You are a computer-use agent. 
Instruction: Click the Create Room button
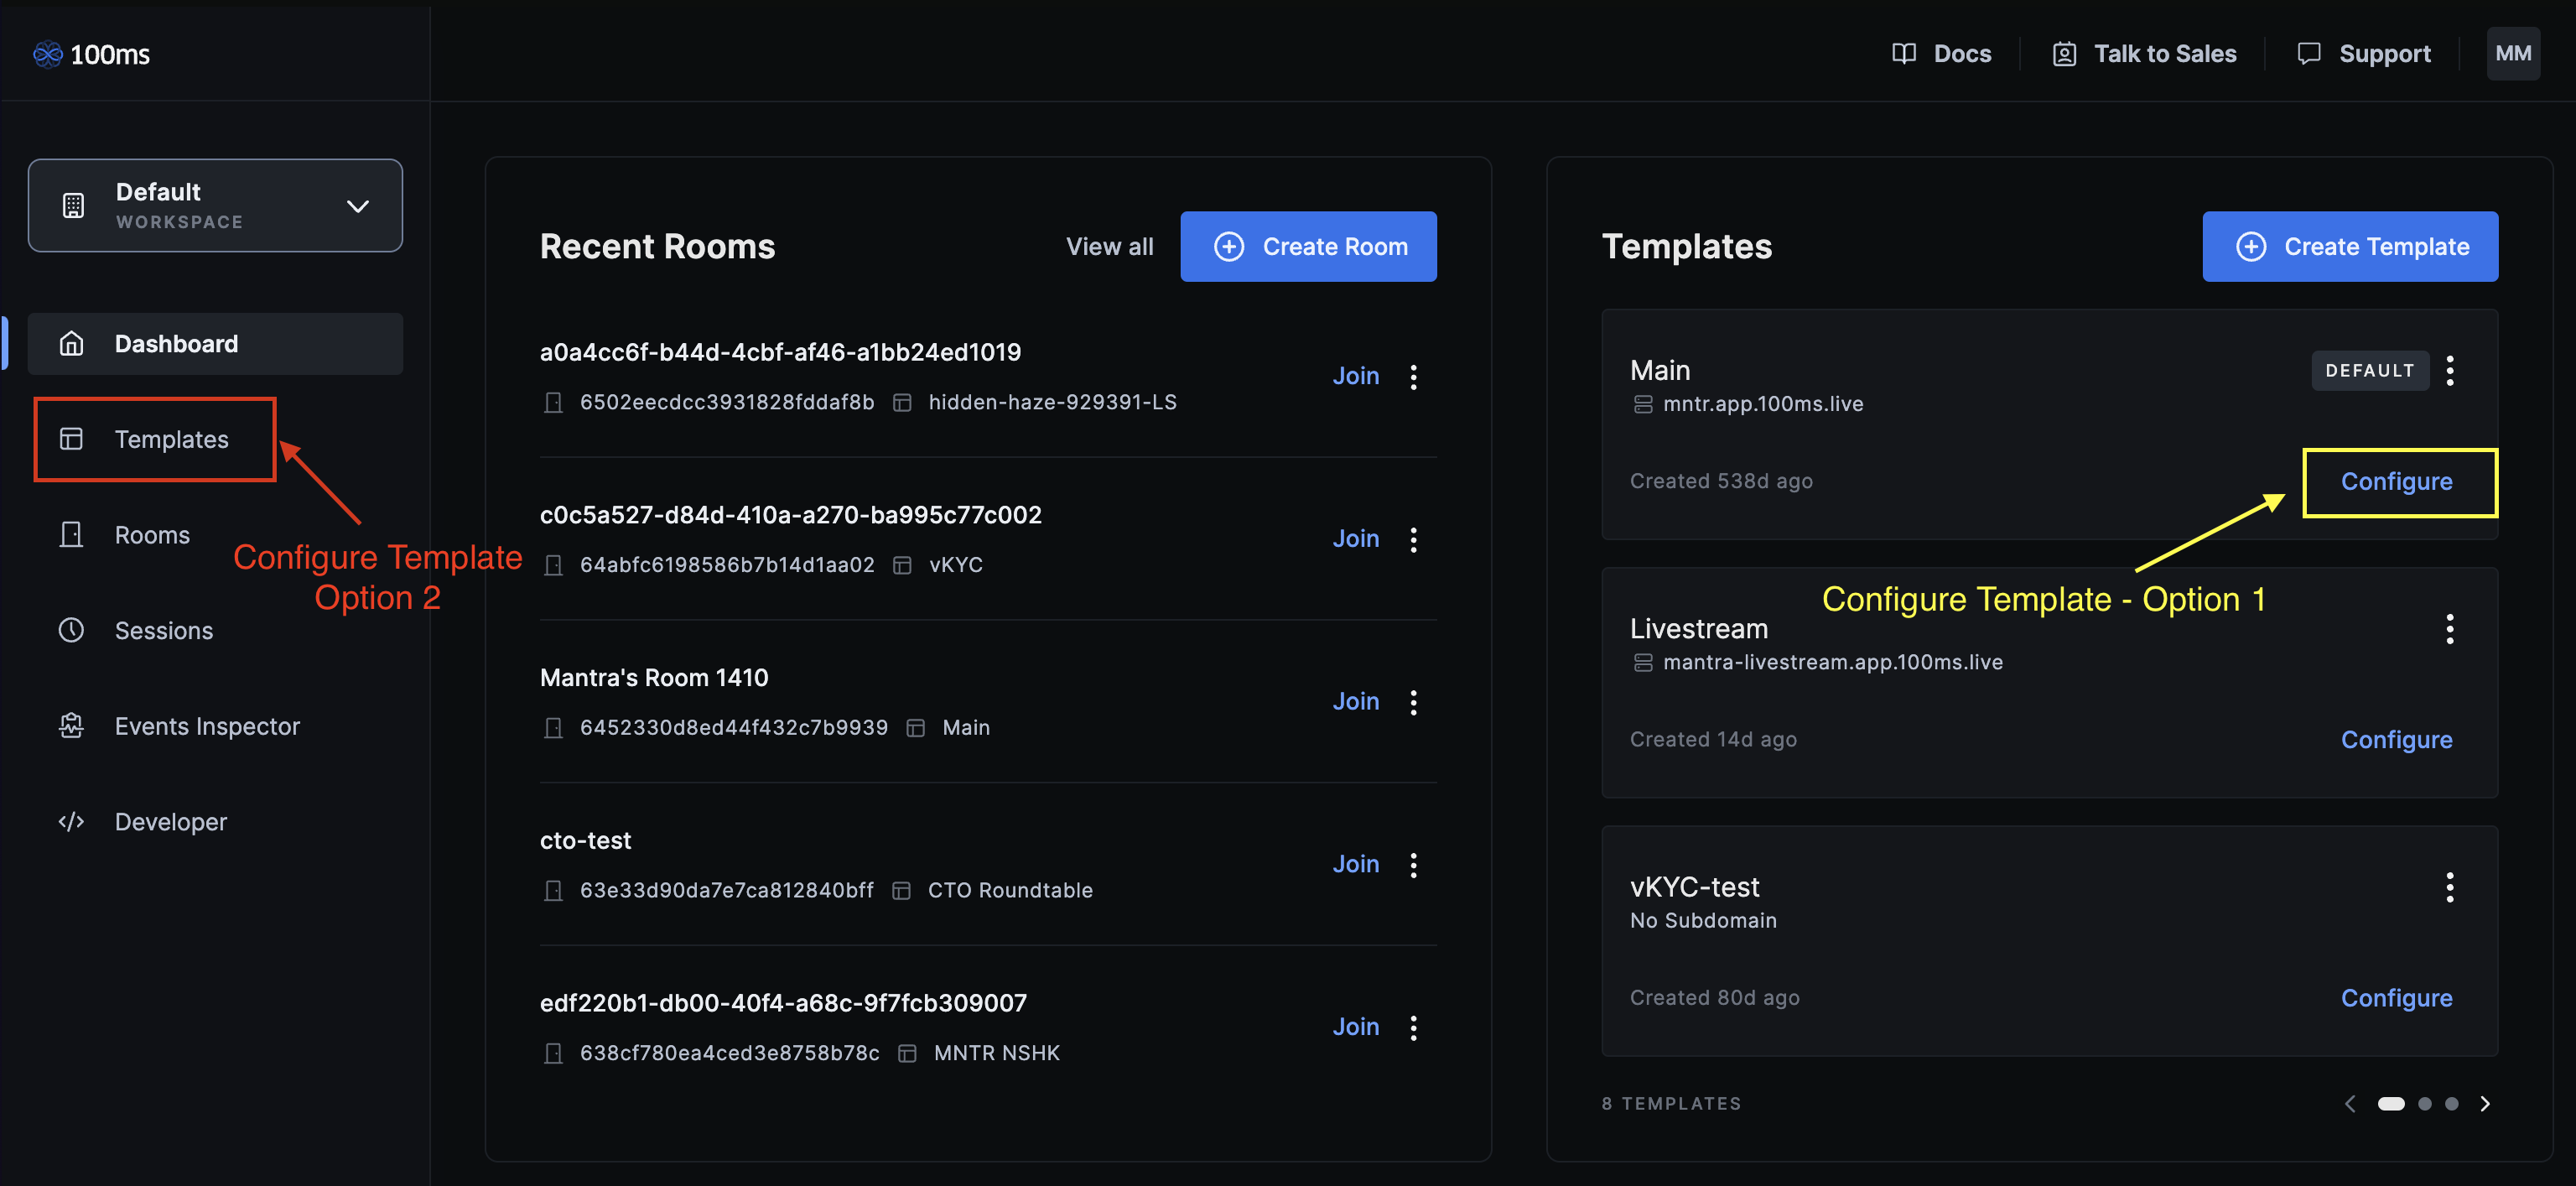(1308, 246)
